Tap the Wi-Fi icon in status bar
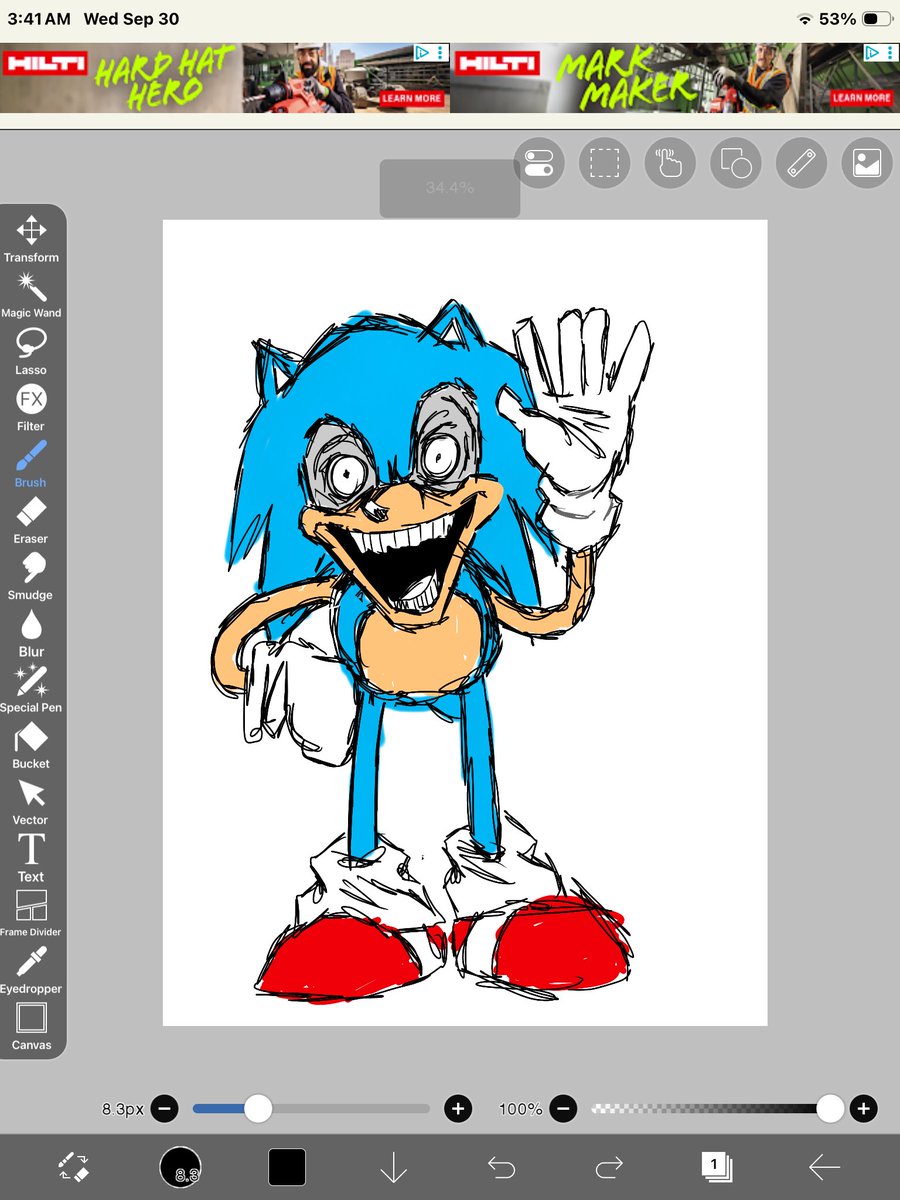 pyautogui.click(x=805, y=19)
